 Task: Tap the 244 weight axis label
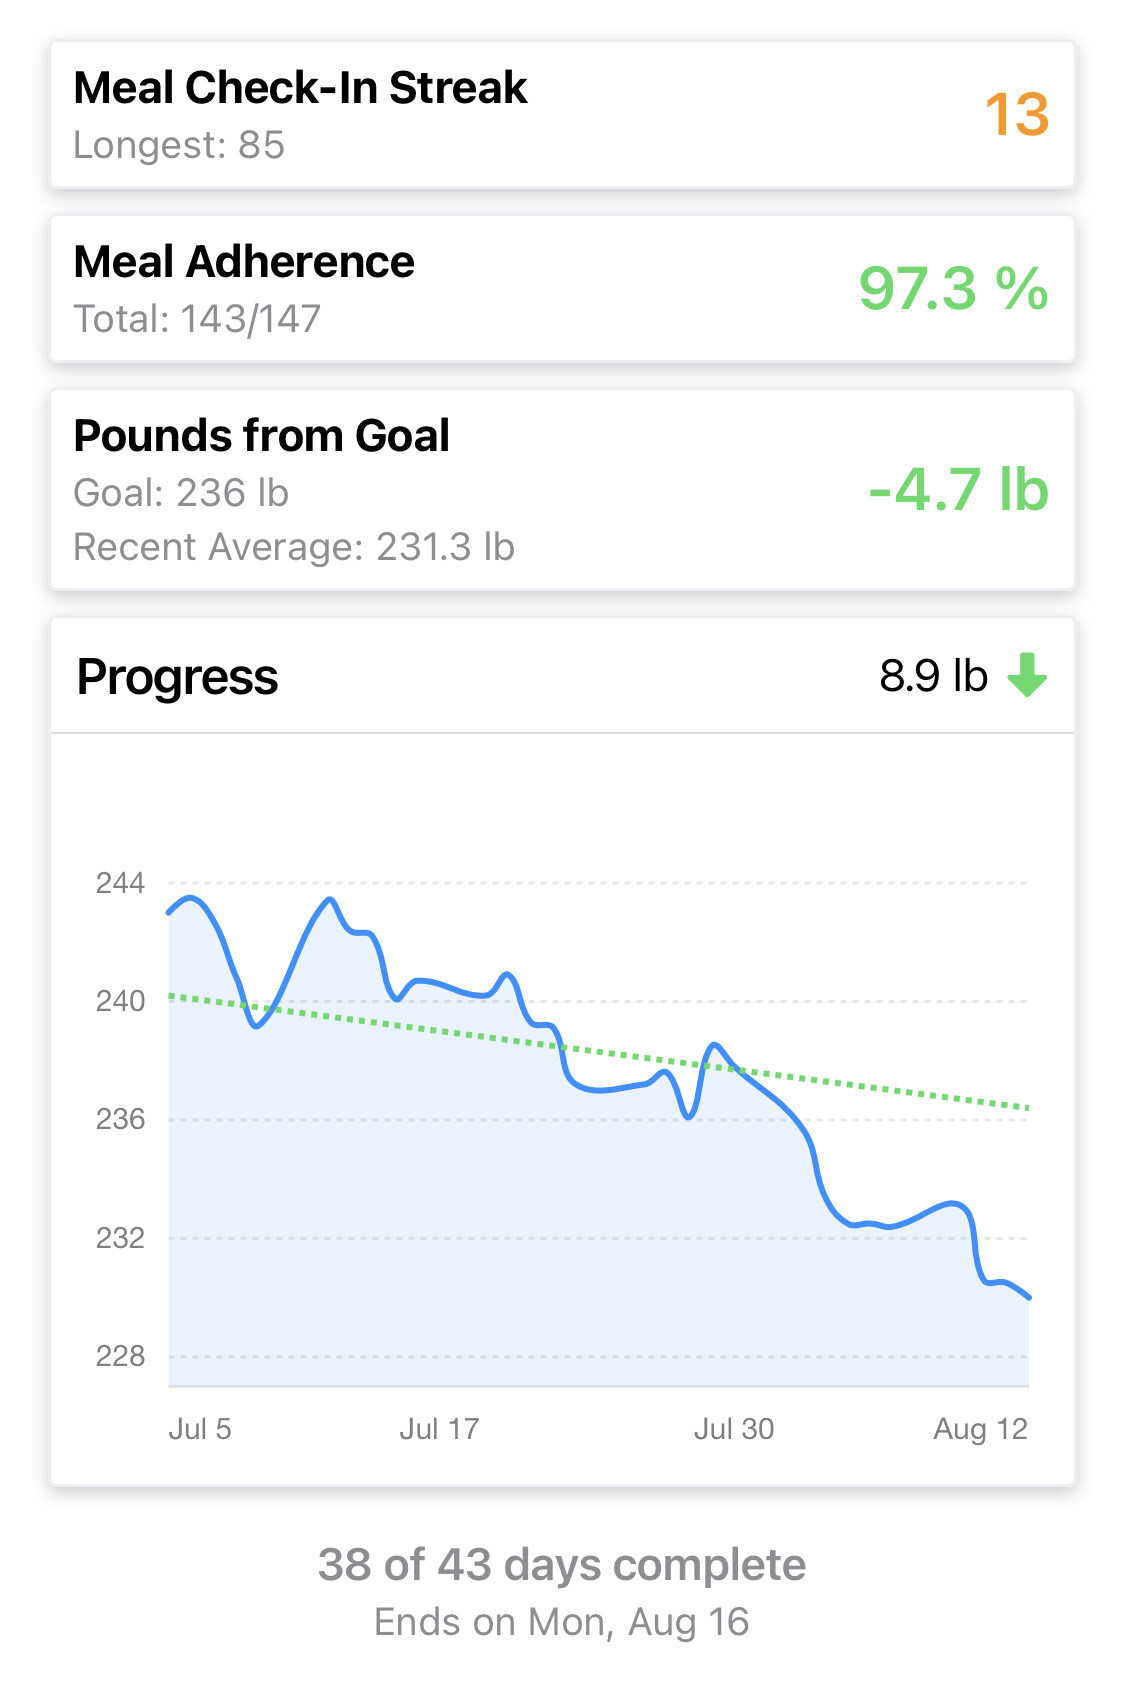[120, 883]
